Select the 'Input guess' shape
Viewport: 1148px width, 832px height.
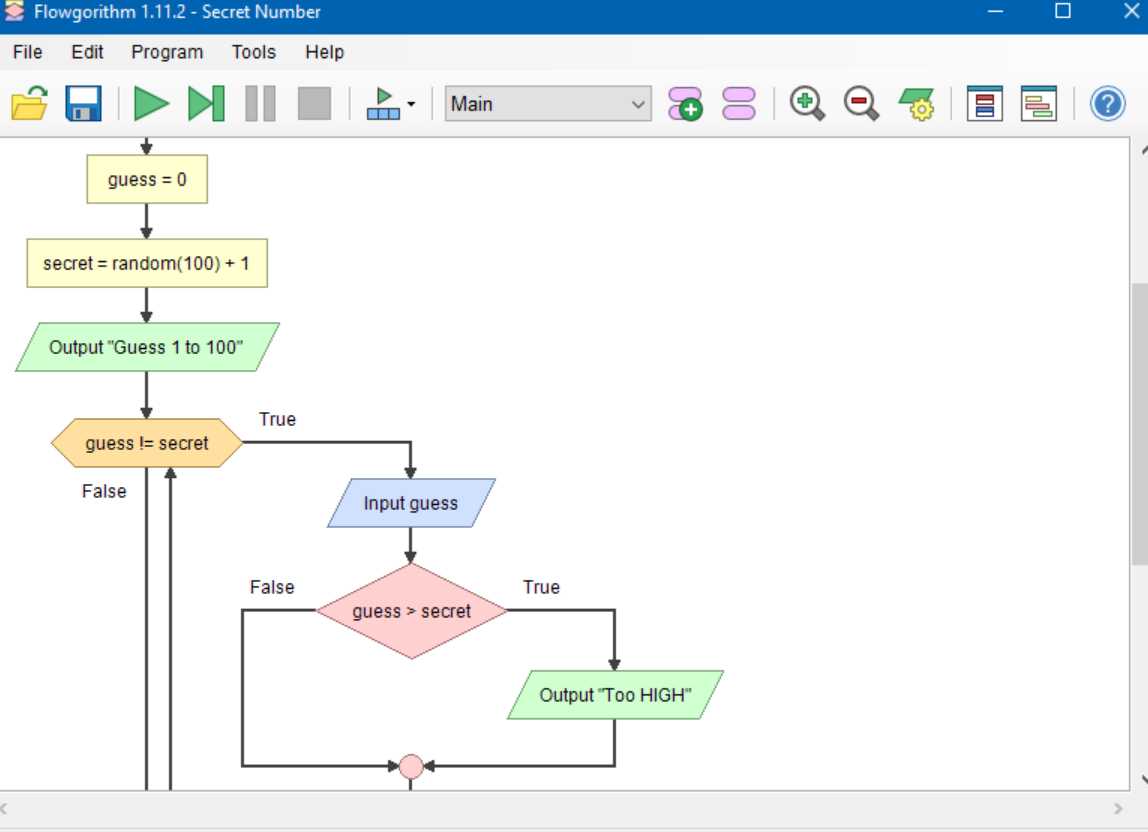click(411, 503)
